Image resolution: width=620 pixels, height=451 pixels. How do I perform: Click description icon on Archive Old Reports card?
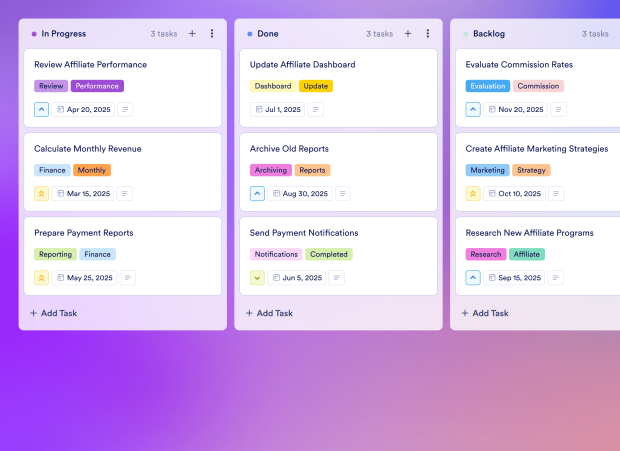pos(343,194)
